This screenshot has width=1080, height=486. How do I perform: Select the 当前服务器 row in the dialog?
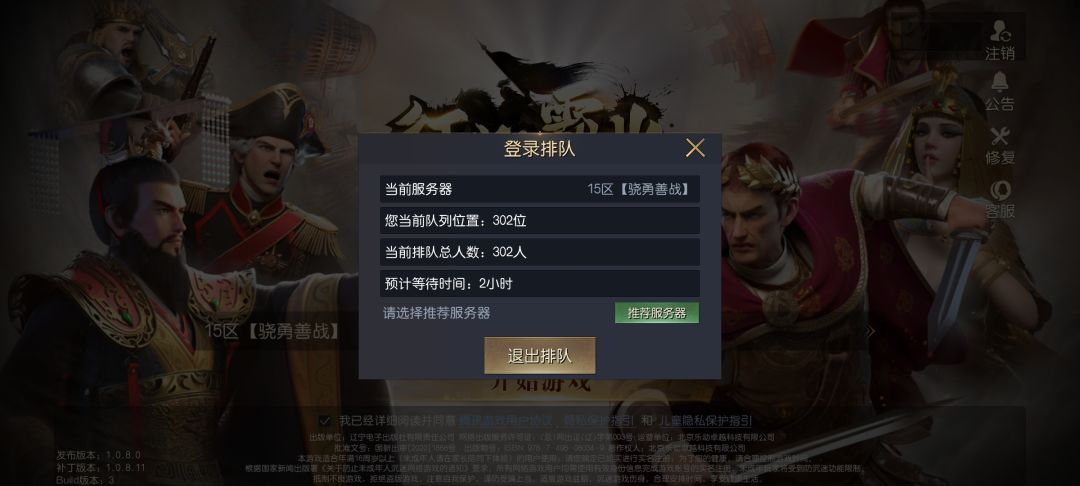pyautogui.click(x=539, y=189)
